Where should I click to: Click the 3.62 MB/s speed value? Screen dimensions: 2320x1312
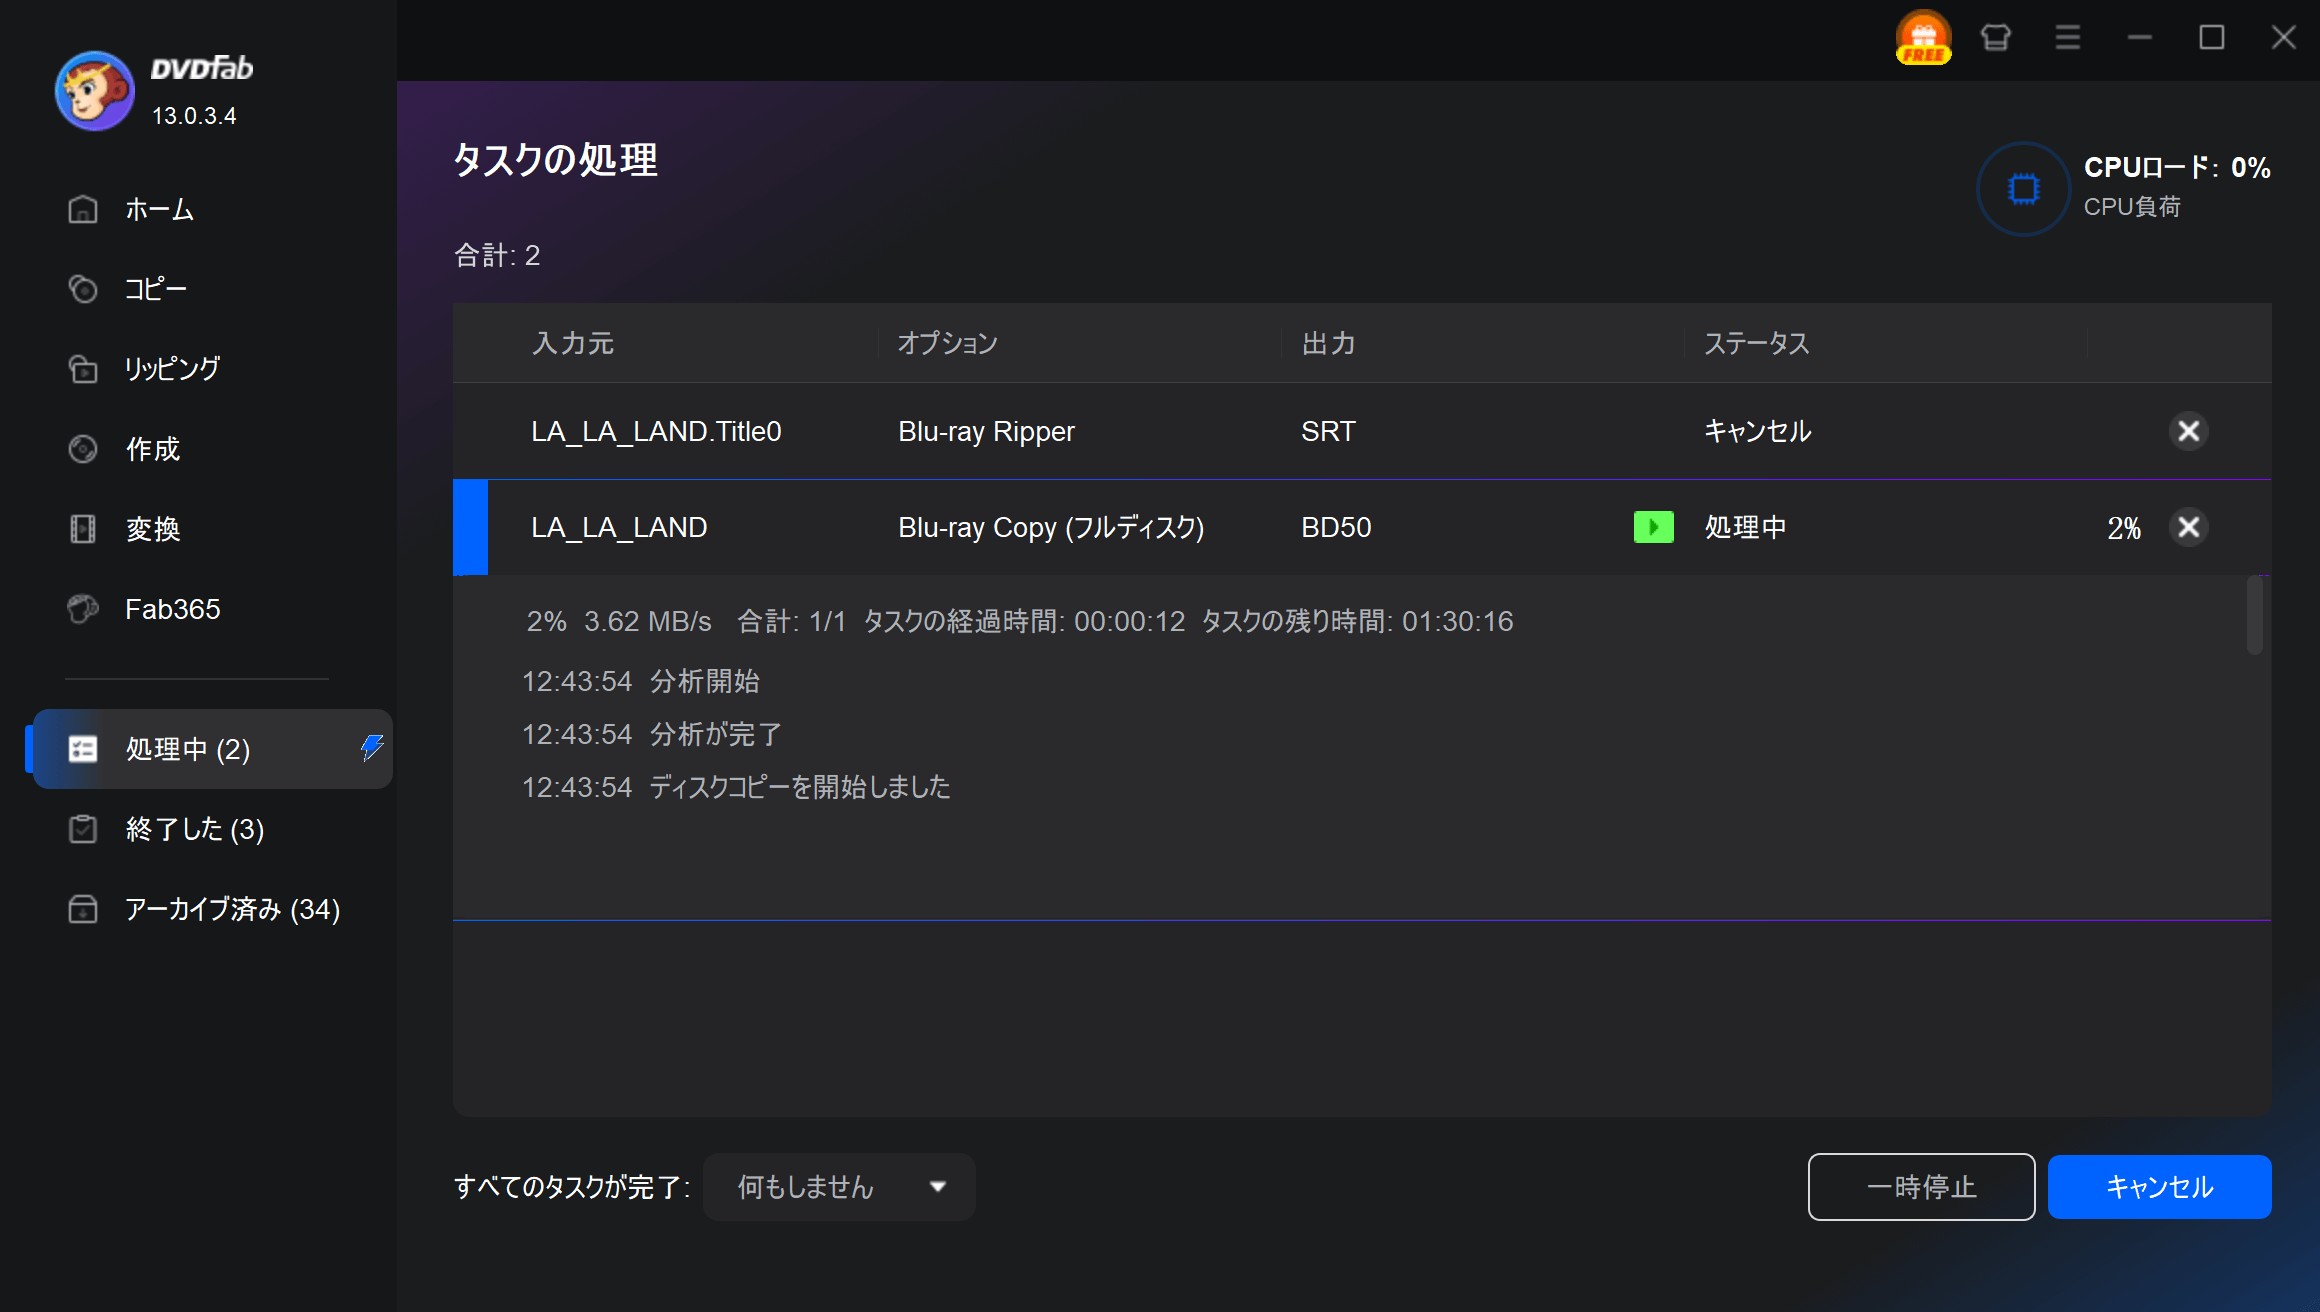648,621
